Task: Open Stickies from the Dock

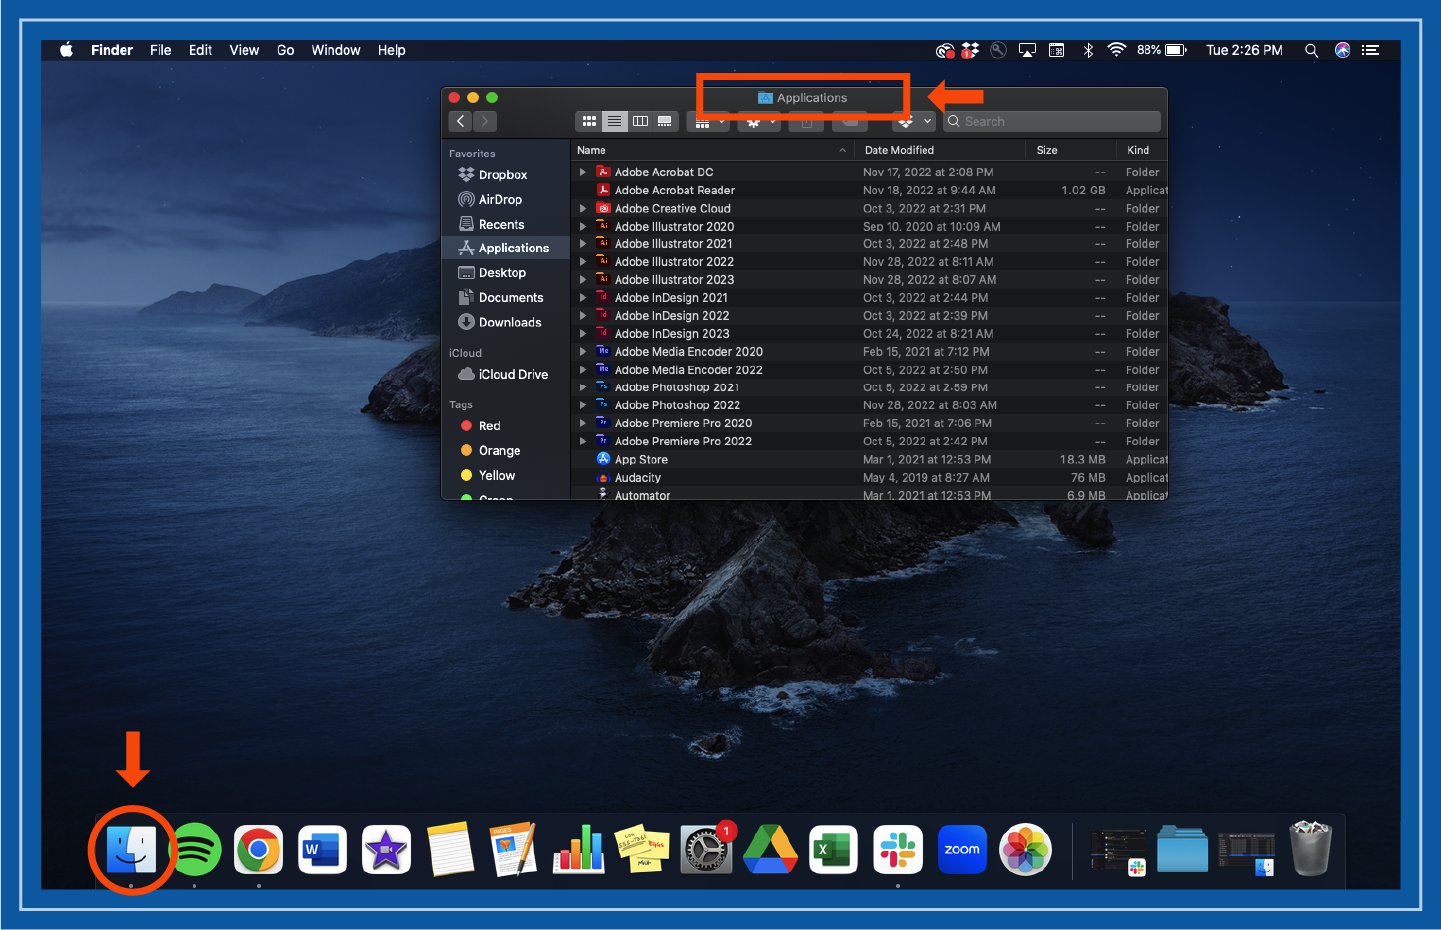Action: tap(642, 850)
